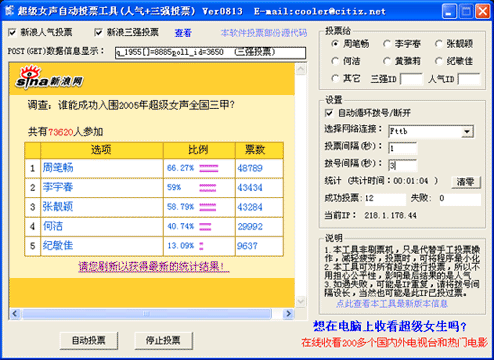Click the 选项 column header
The height and width of the screenshot is (360, 494).
[102, 150]
